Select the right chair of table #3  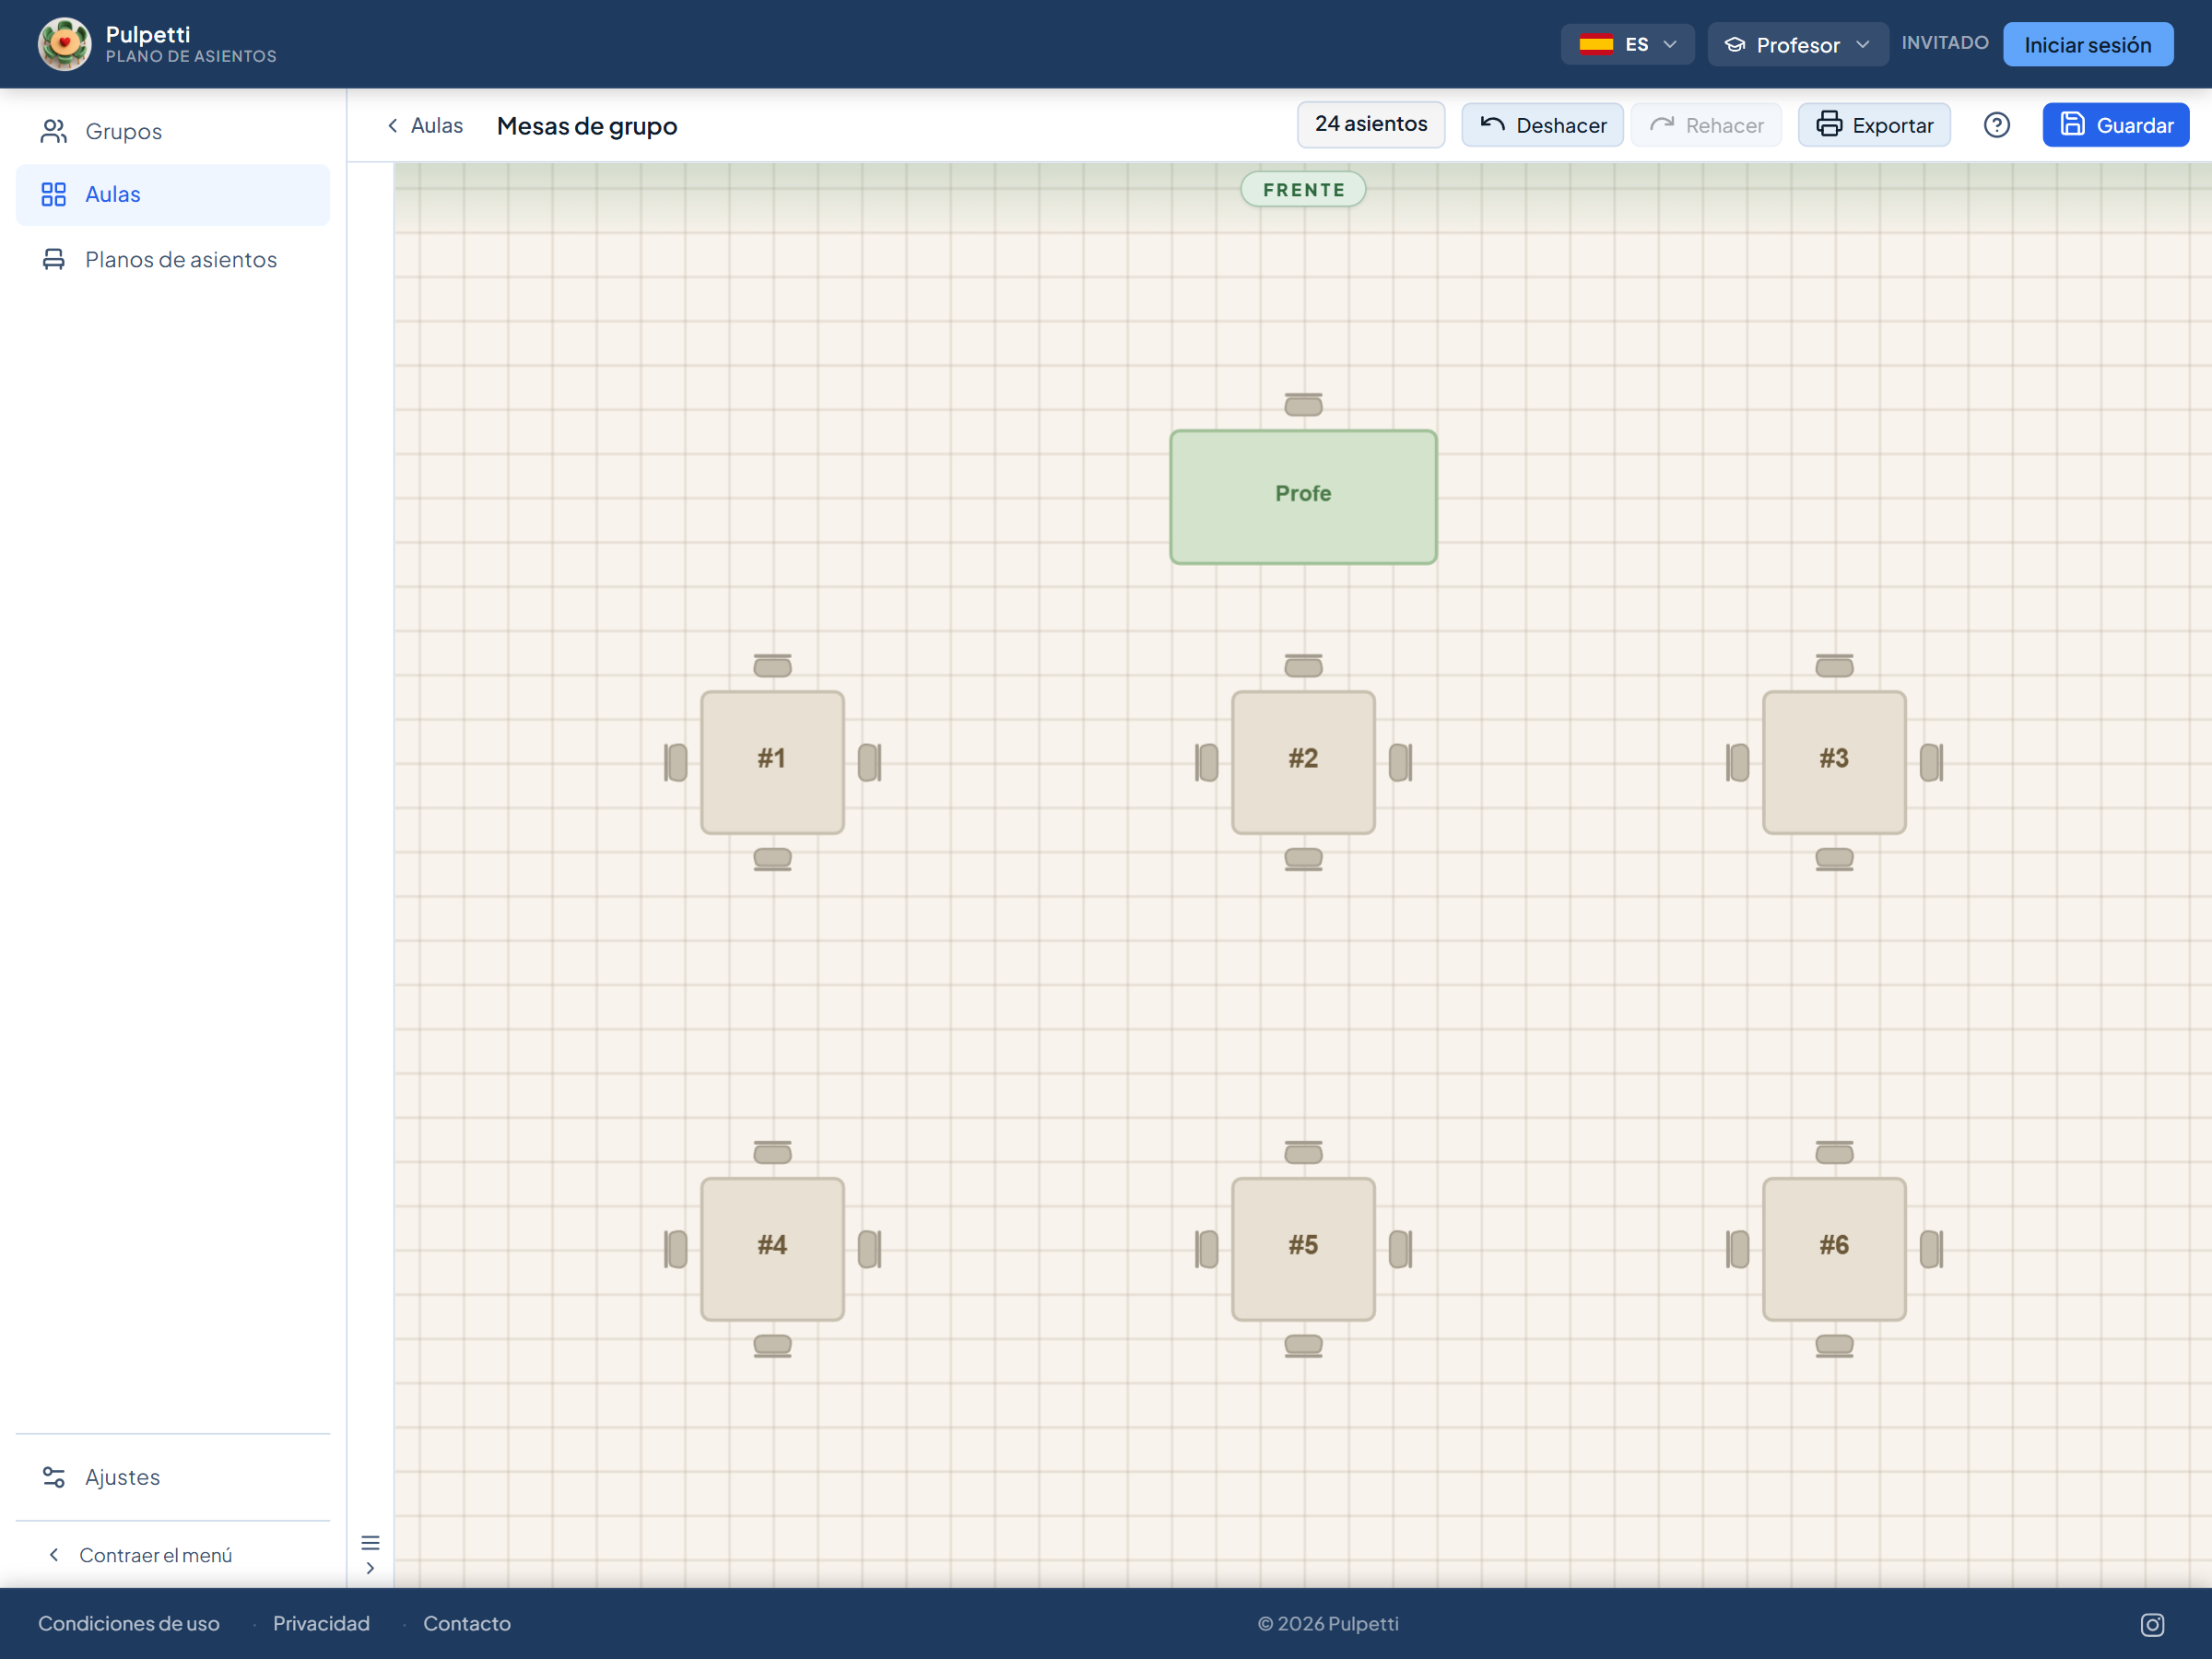coord(1931,762)
